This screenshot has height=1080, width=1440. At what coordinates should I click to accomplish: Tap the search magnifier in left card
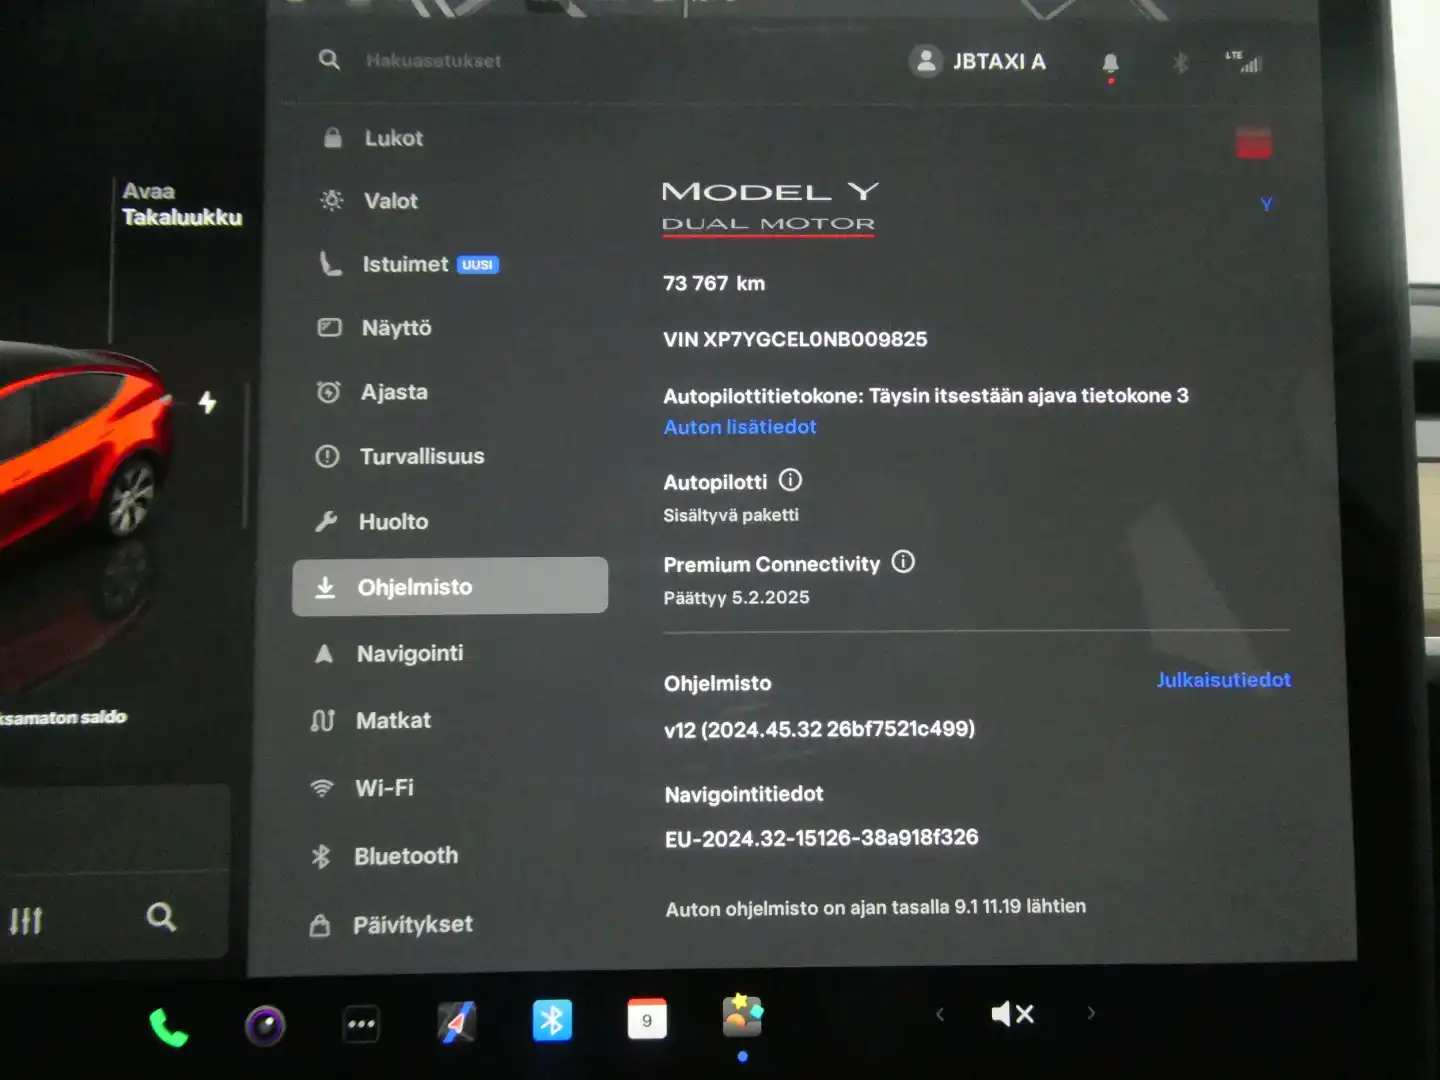[x=161, y=917]
